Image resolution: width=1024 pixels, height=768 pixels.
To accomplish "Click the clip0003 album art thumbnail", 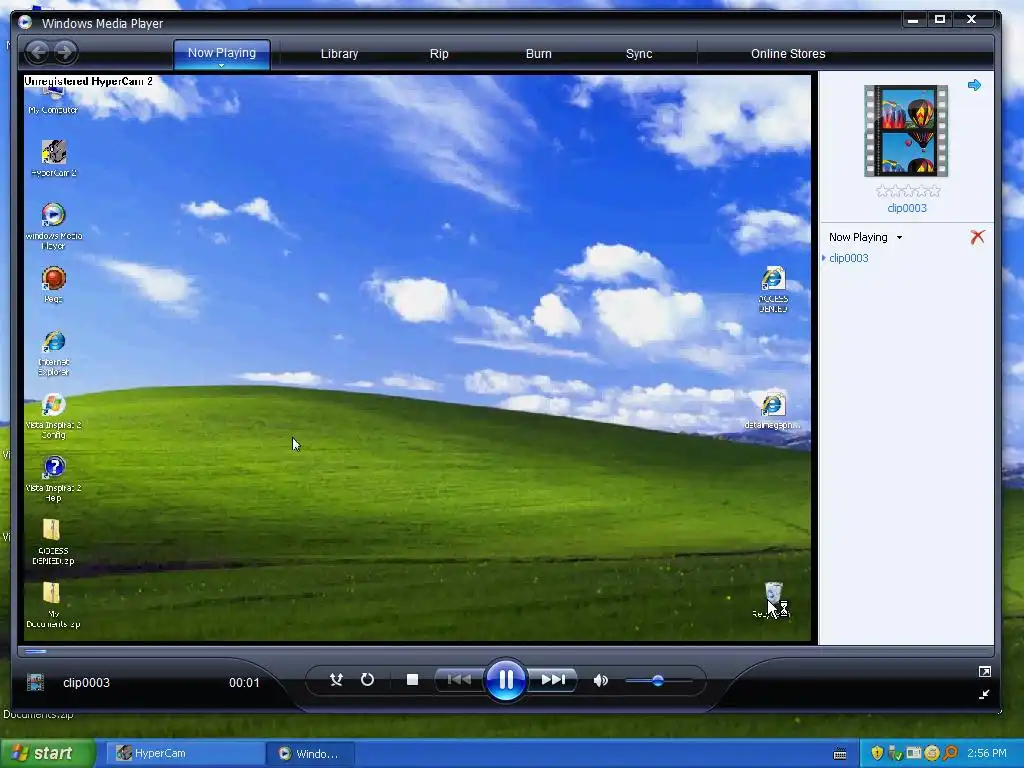I will click(906, 131).
